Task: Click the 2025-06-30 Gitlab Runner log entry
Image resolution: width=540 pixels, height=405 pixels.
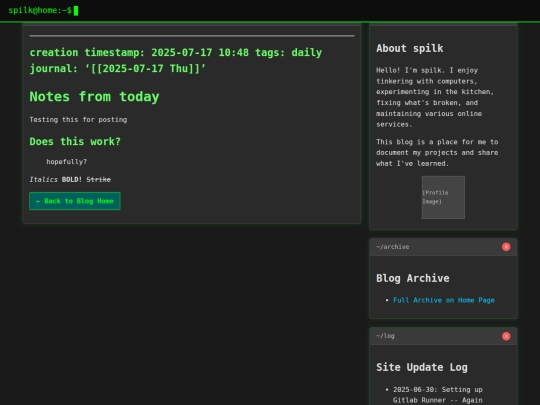Action: click(x=438, y=395)
